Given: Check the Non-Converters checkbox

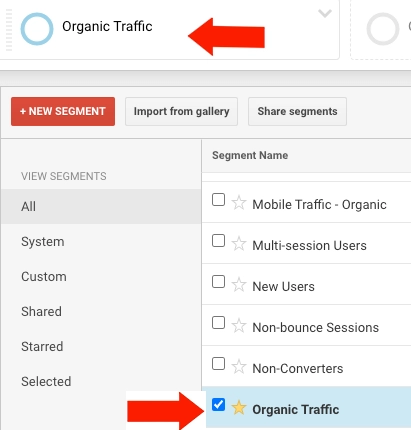Looking at the screenshot, I should point(218,364).
